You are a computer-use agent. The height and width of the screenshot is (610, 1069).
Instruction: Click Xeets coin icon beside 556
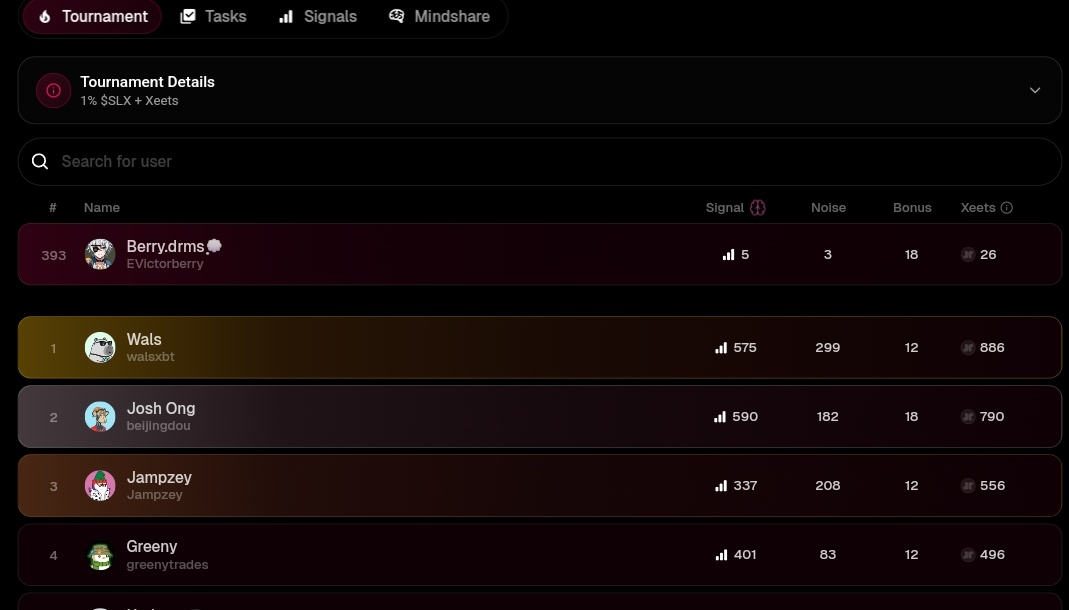tap(967, 485)
